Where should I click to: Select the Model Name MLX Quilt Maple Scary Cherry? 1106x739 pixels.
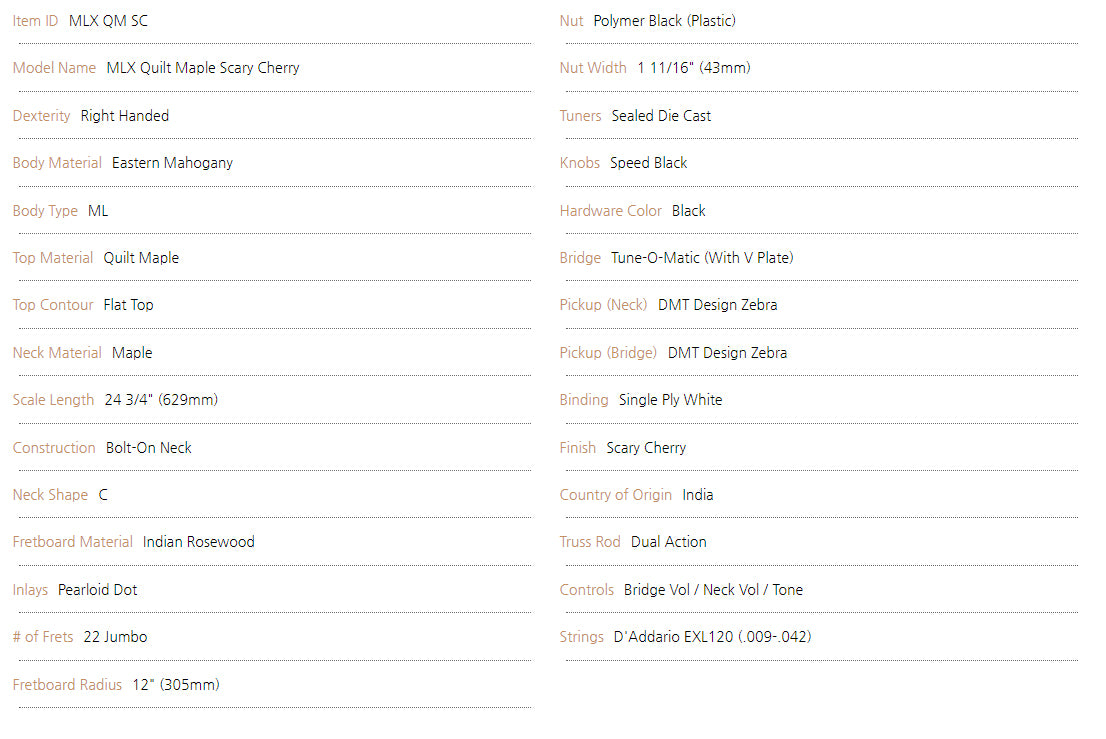203,68
